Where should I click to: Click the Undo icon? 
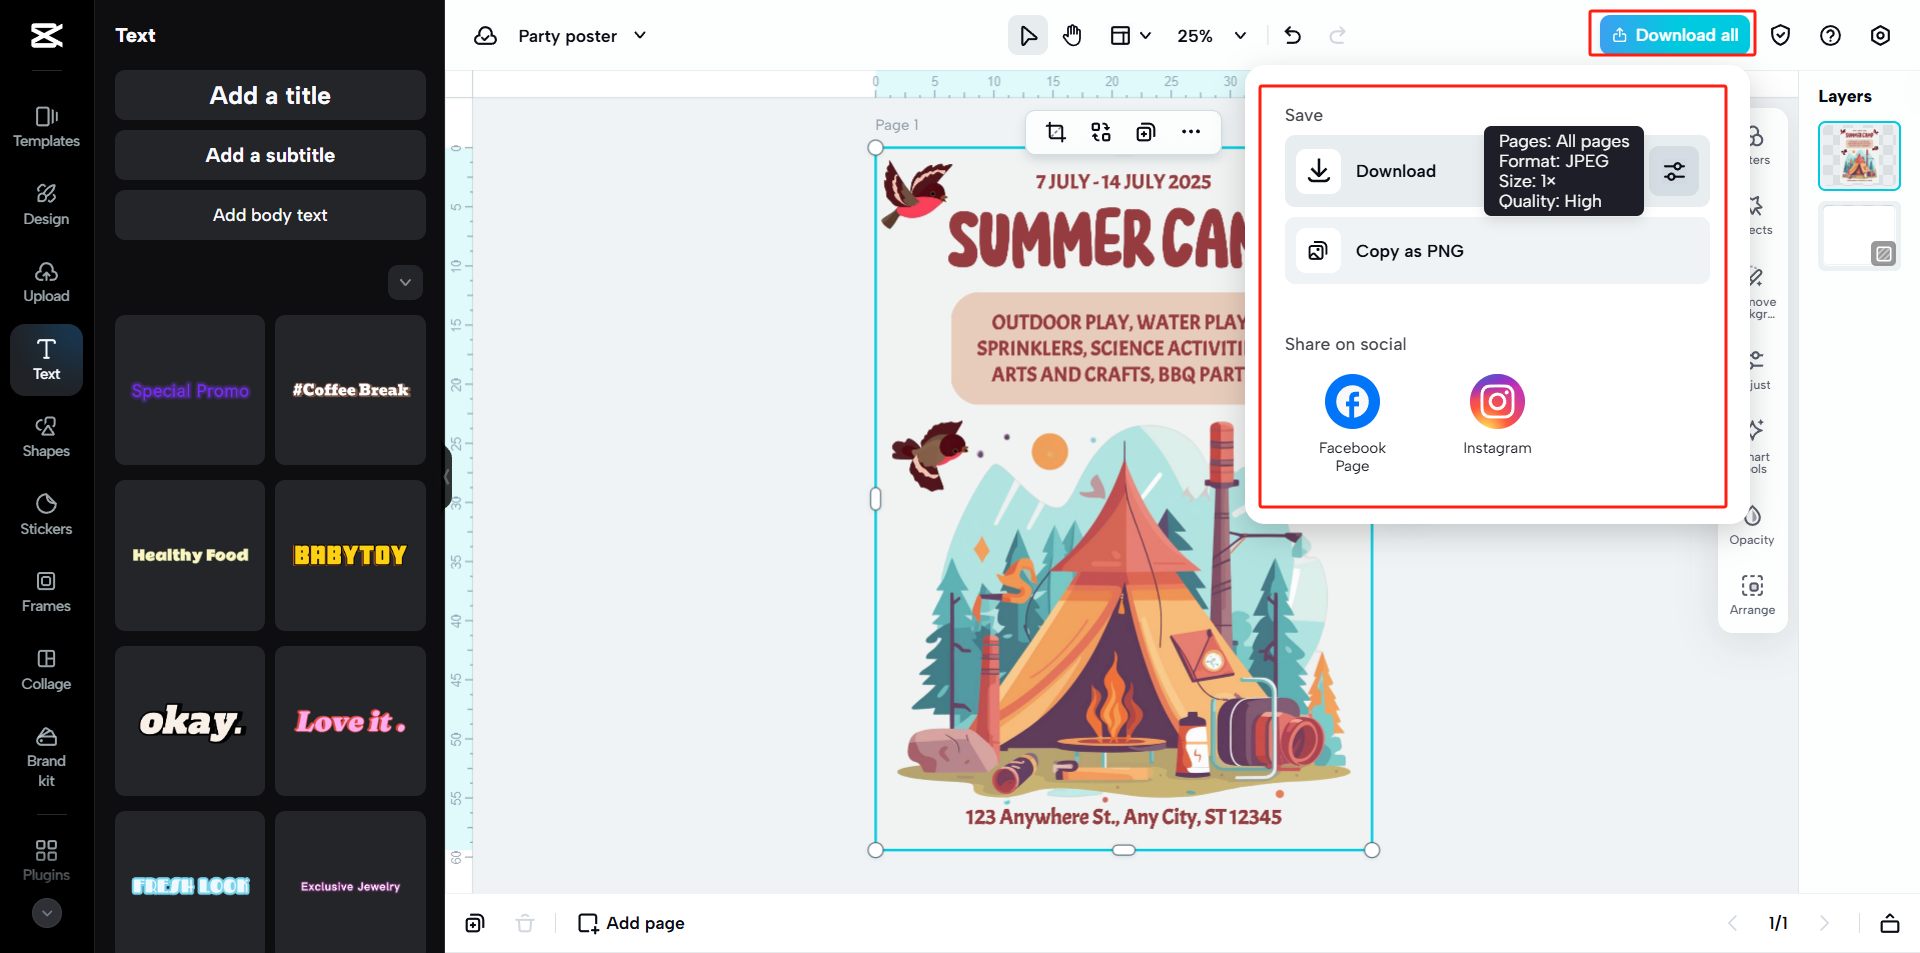tap(1293, 35)
